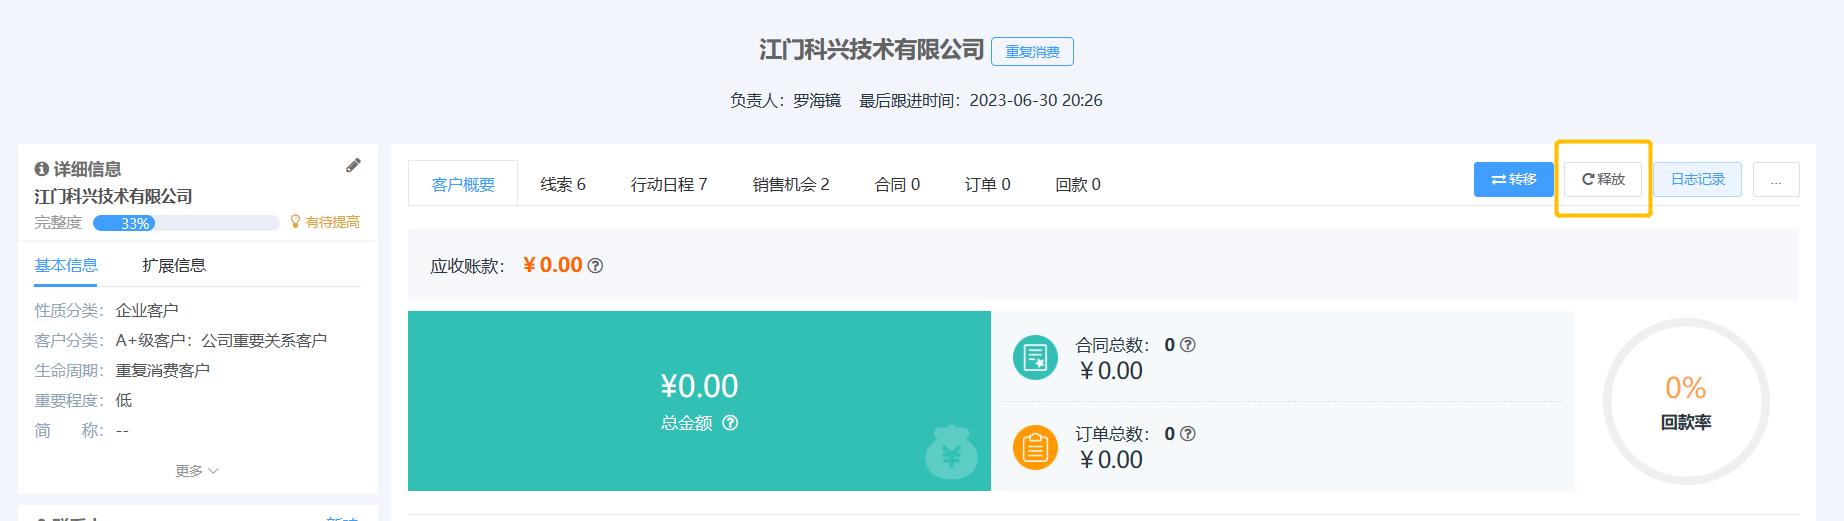
Task: Open the 回款 0 tab
Action: pos(1078,184)
